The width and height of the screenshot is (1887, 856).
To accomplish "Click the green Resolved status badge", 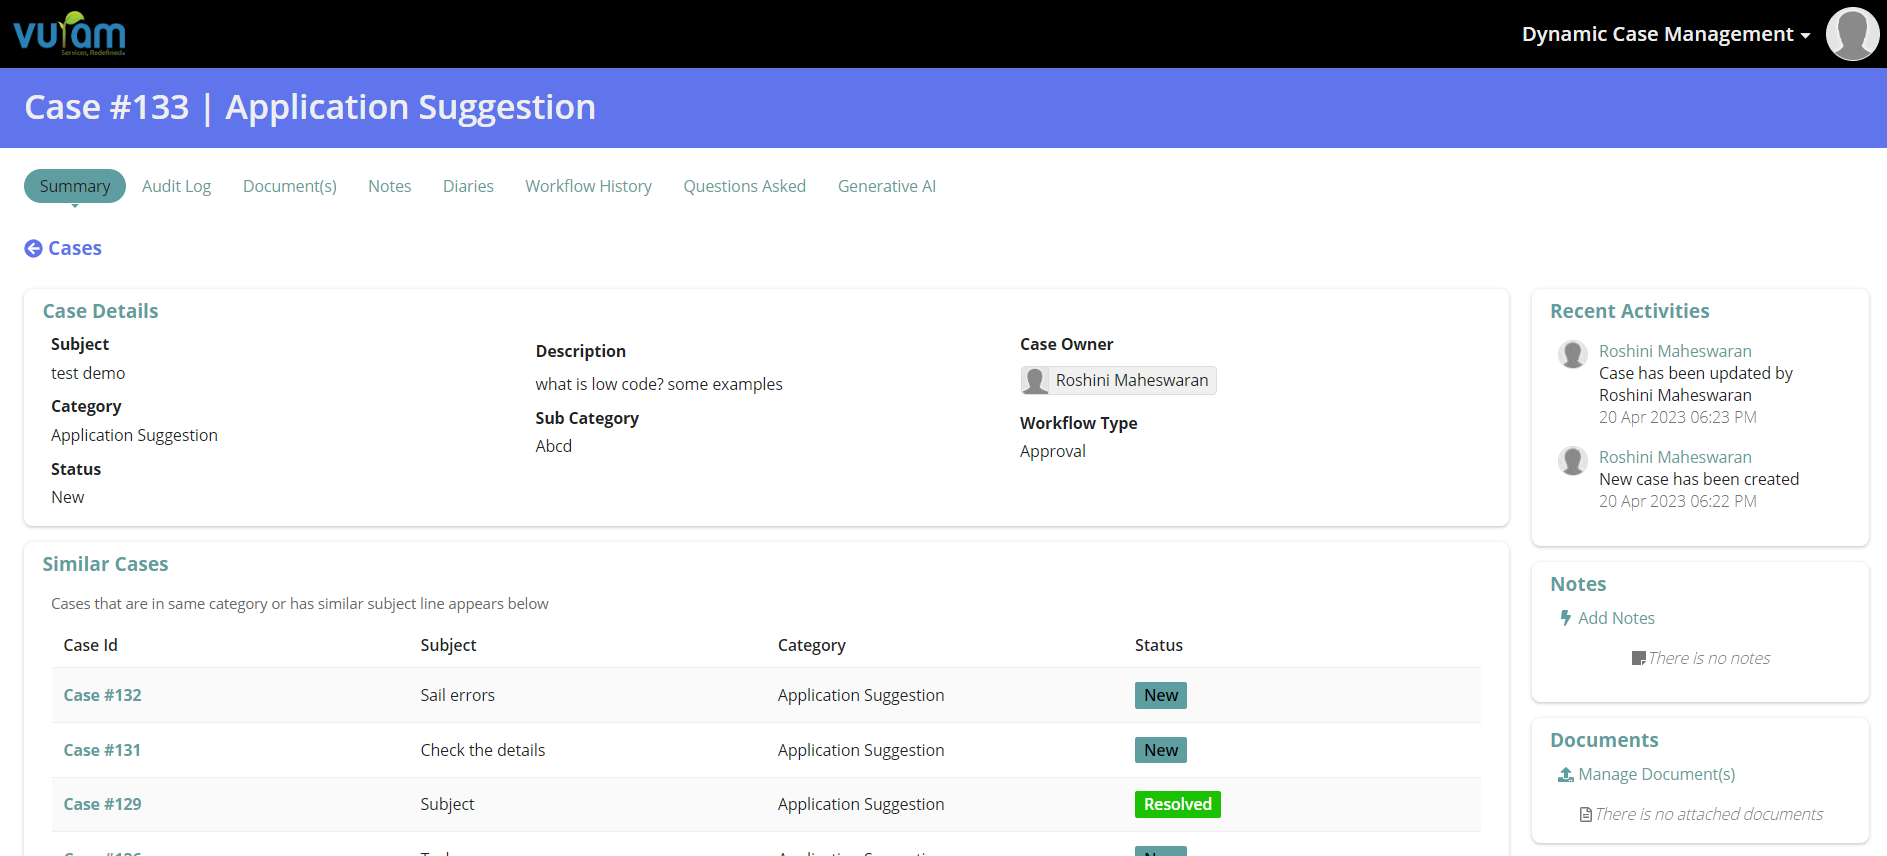I will (x=1177, y=804).
